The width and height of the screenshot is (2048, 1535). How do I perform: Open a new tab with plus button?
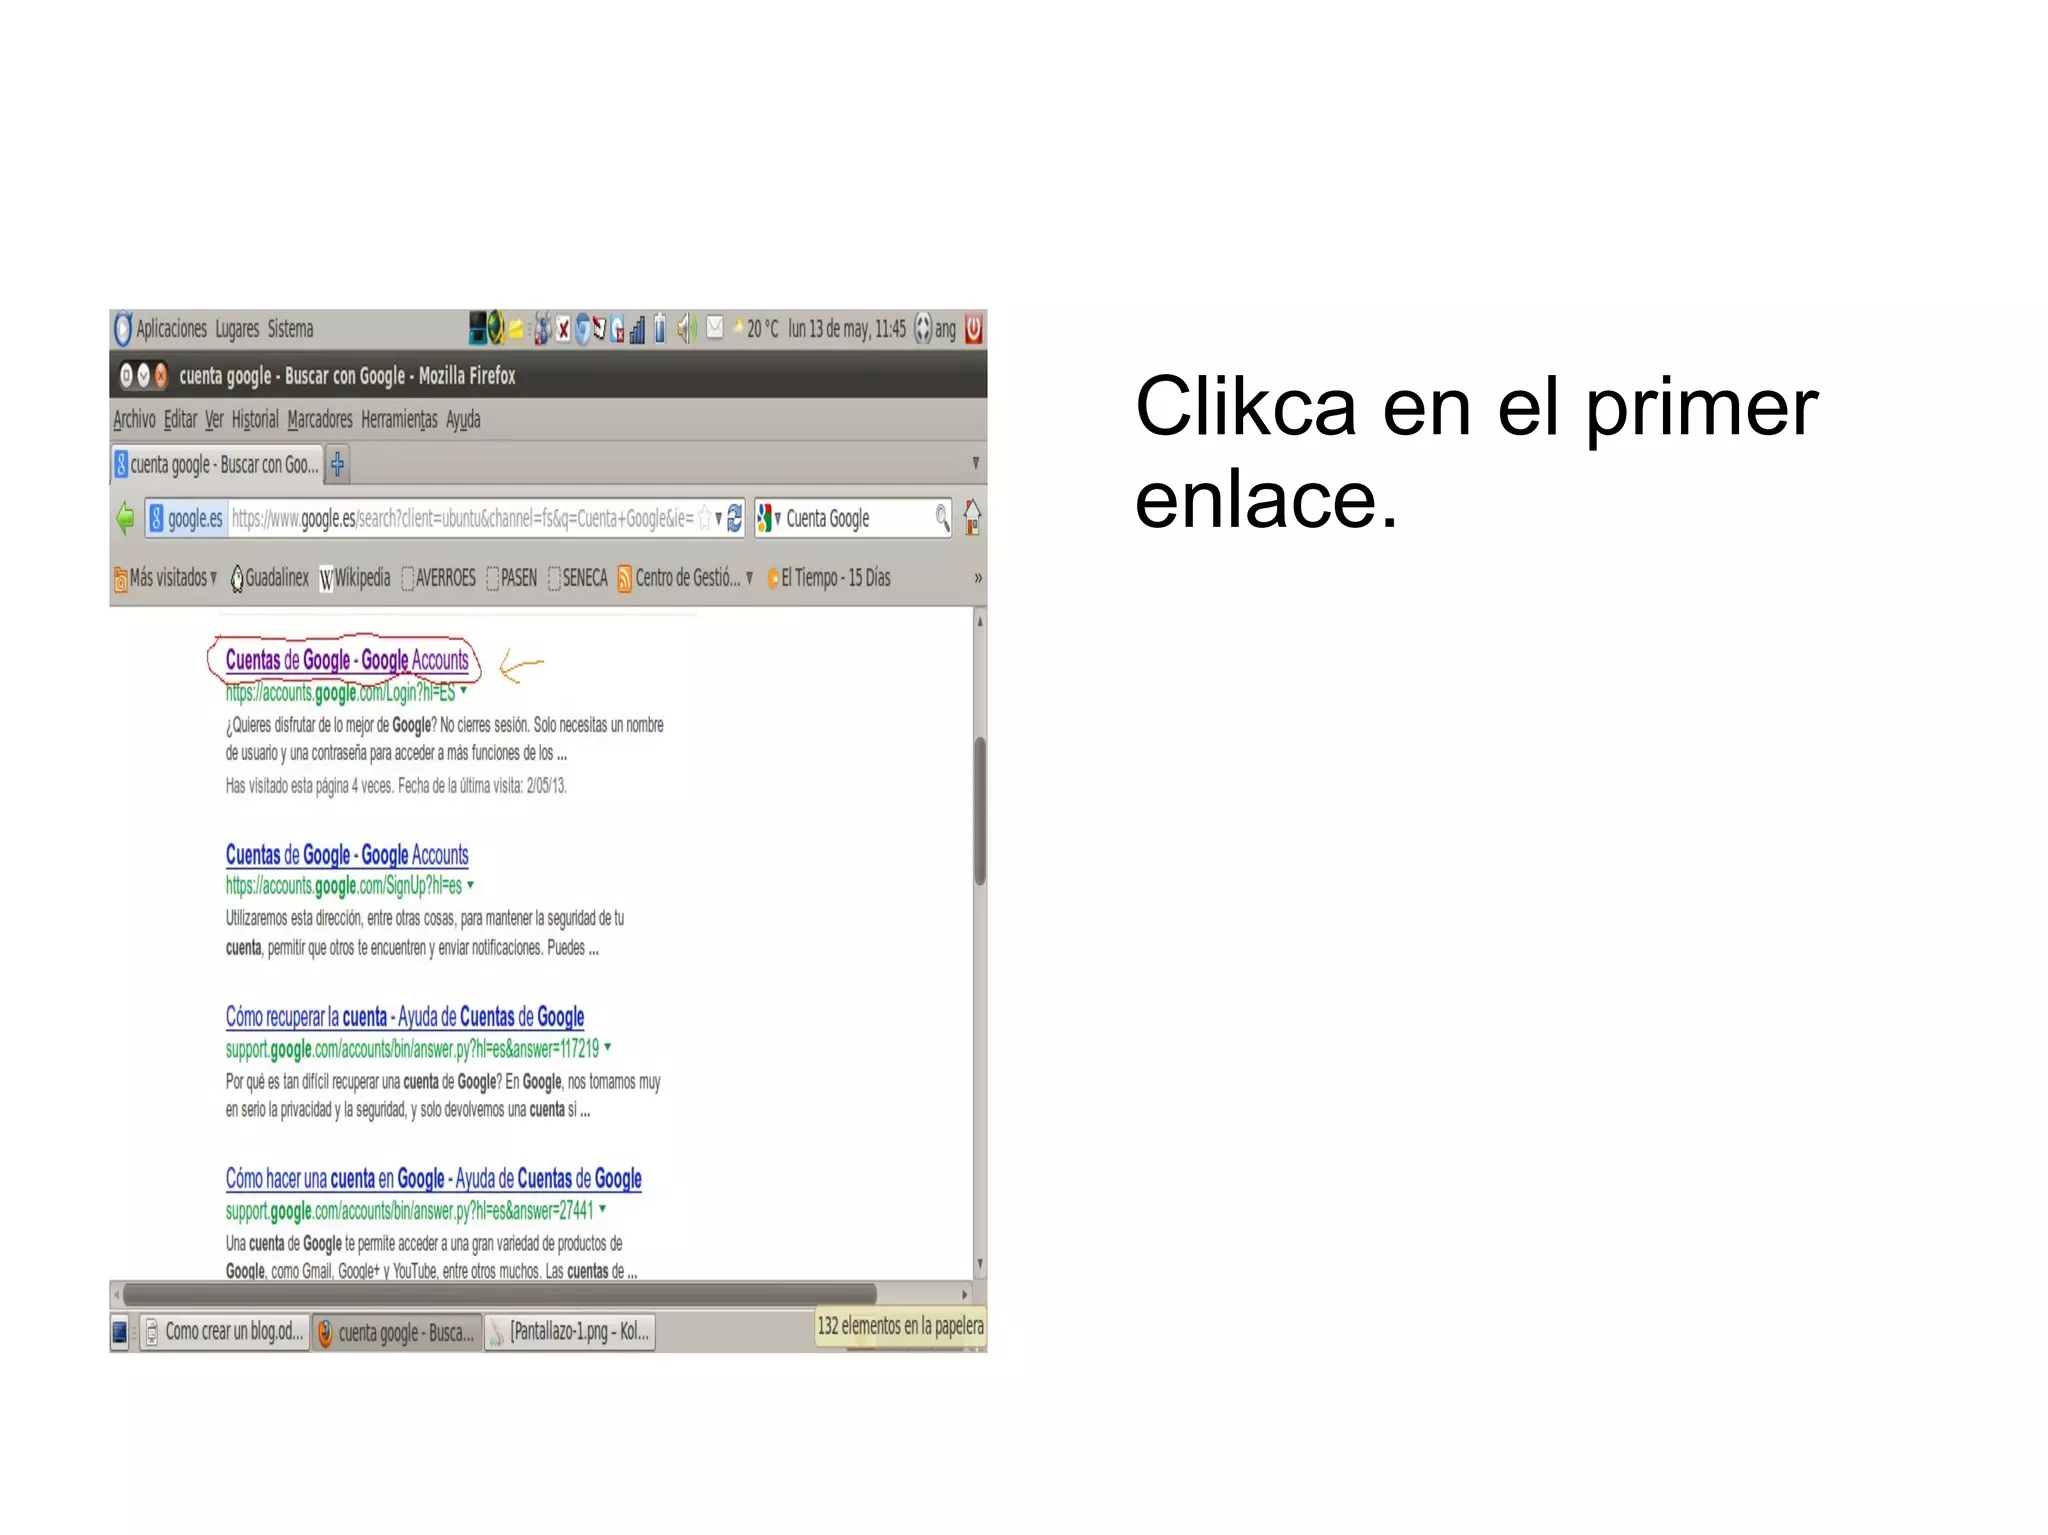point(338,464)
